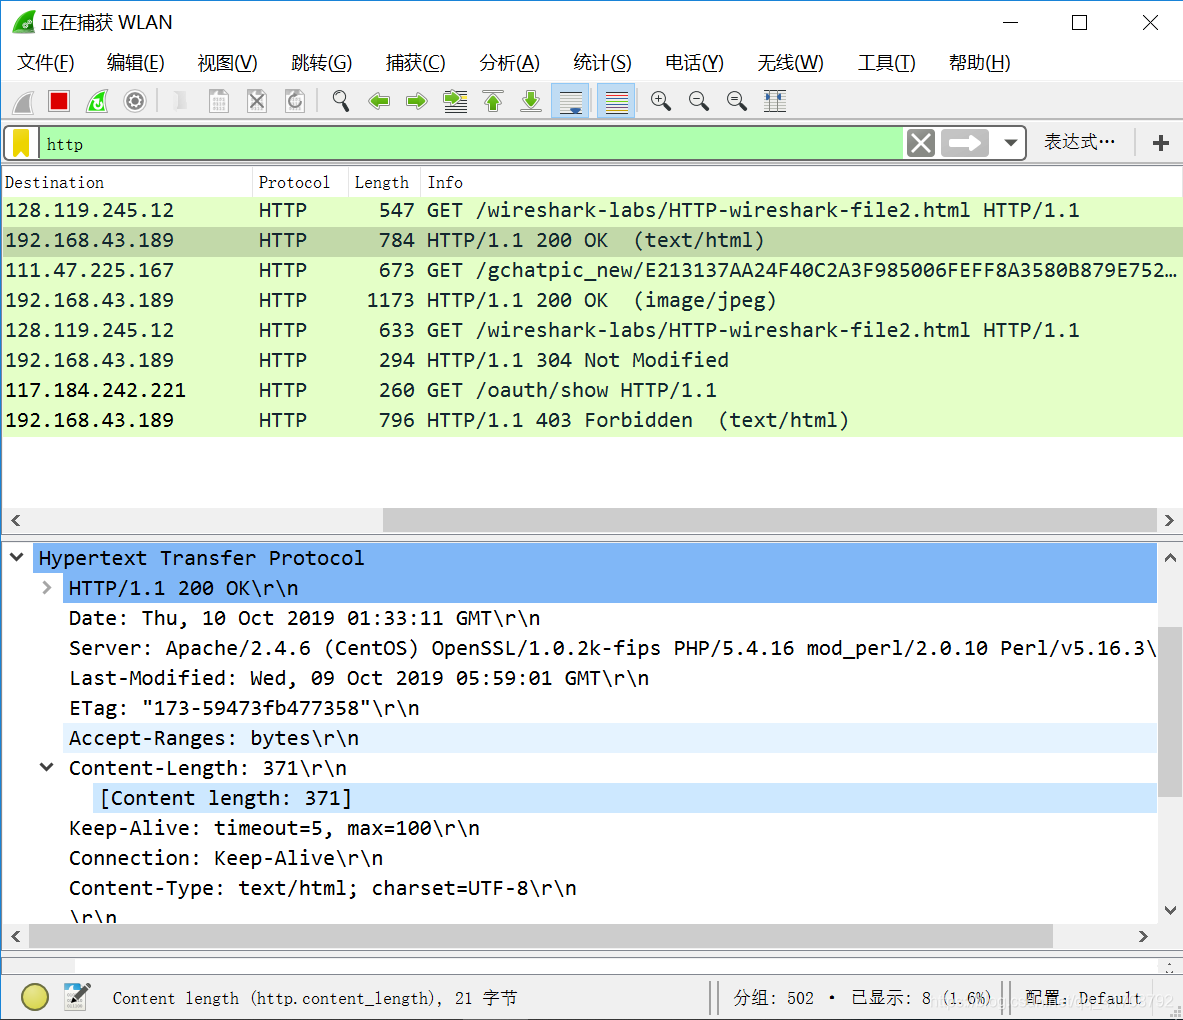
Task: Toggle auto scroll during live capture
Action: (x=570, y=101)
